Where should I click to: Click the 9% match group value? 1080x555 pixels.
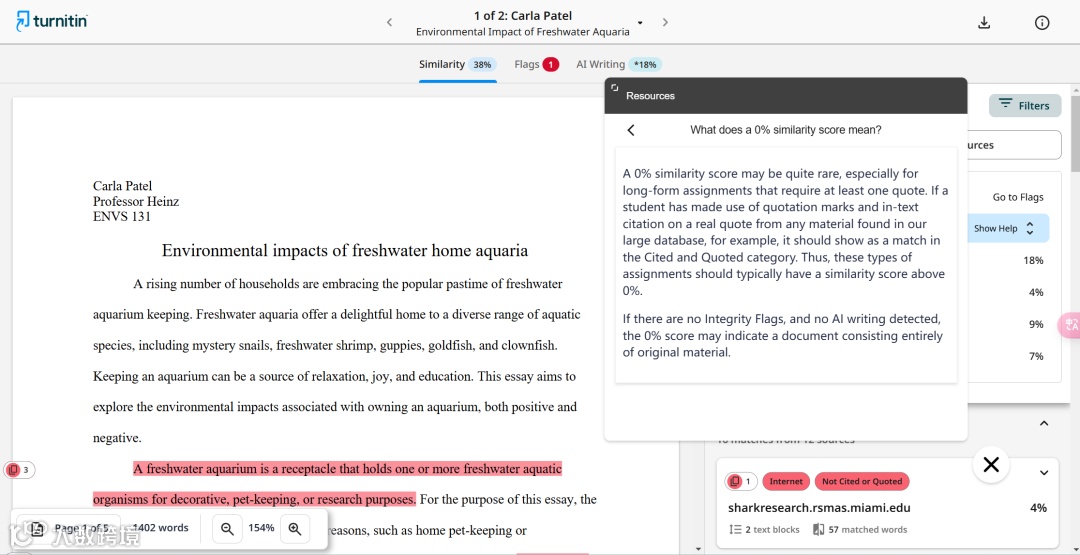(x=1036, y=324)
